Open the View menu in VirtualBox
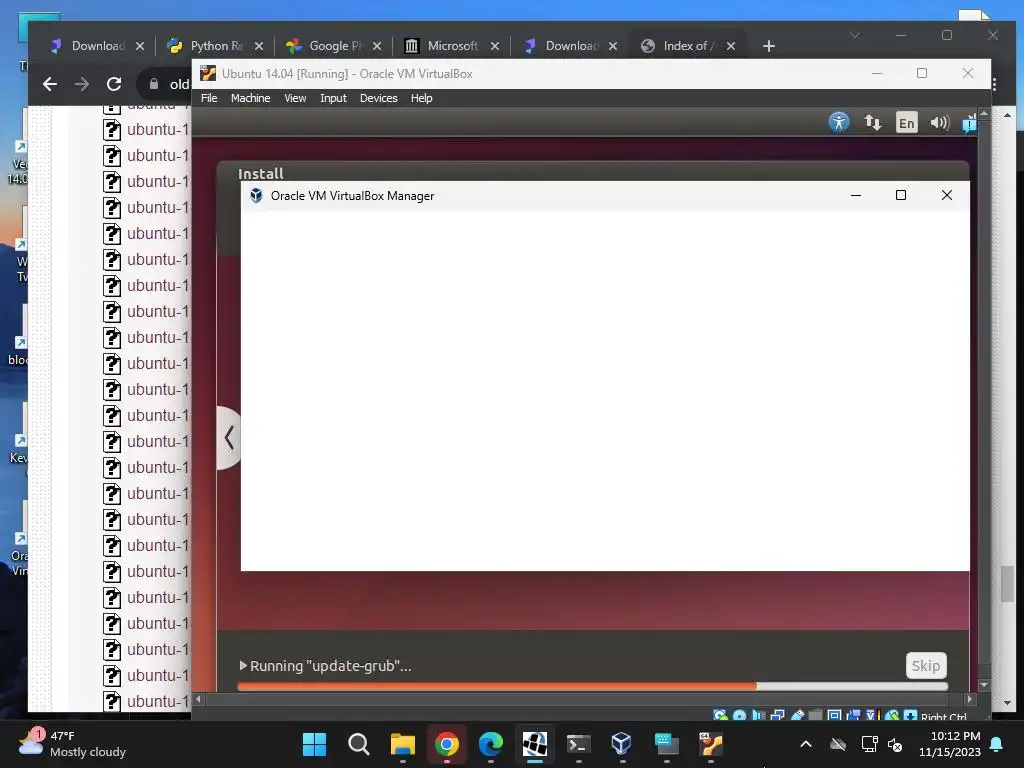 [x=295, y=98]
